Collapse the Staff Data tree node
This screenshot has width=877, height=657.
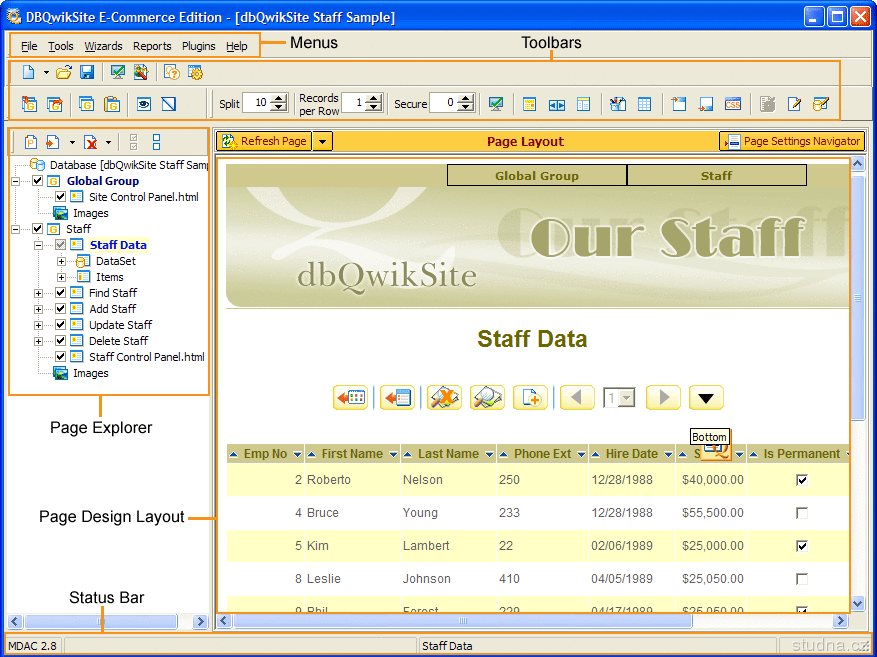38,245
